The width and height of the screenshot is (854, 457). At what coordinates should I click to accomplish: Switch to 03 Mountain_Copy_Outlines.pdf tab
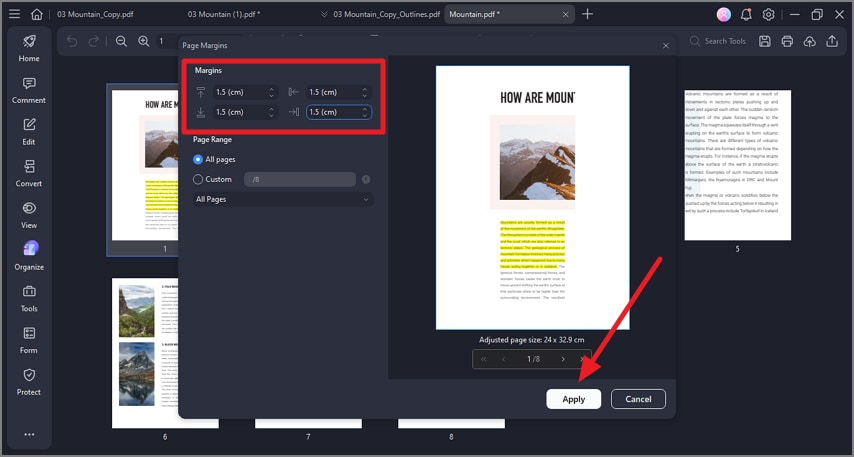pyautogui.click(x=386, y=14)
